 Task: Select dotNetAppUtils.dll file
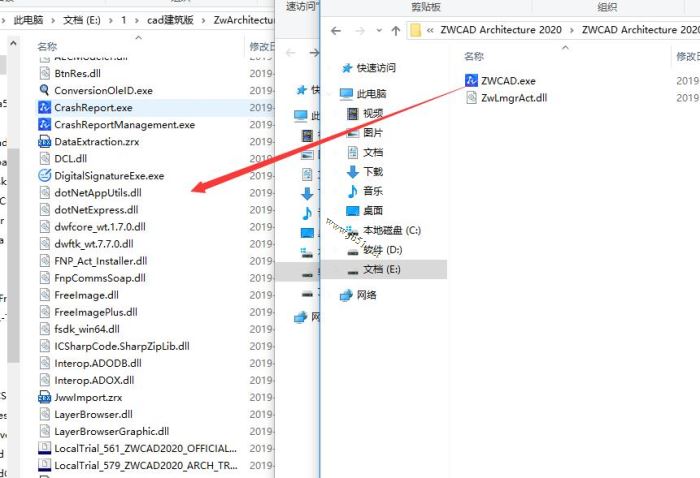point(98,193)
